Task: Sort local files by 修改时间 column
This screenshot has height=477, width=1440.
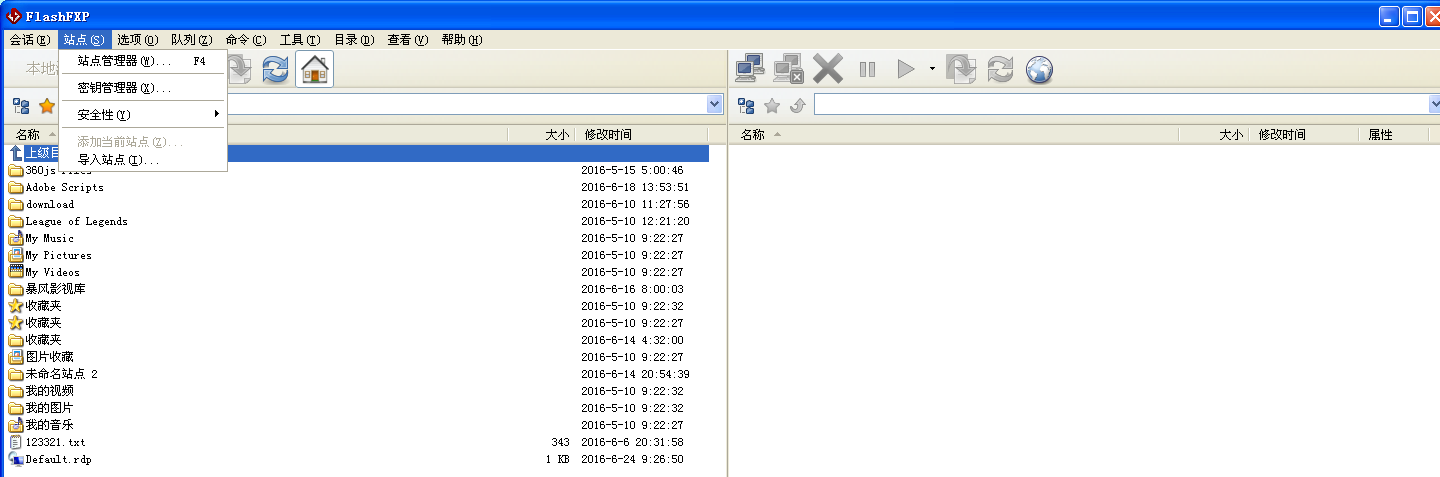Action: point(608,134)
